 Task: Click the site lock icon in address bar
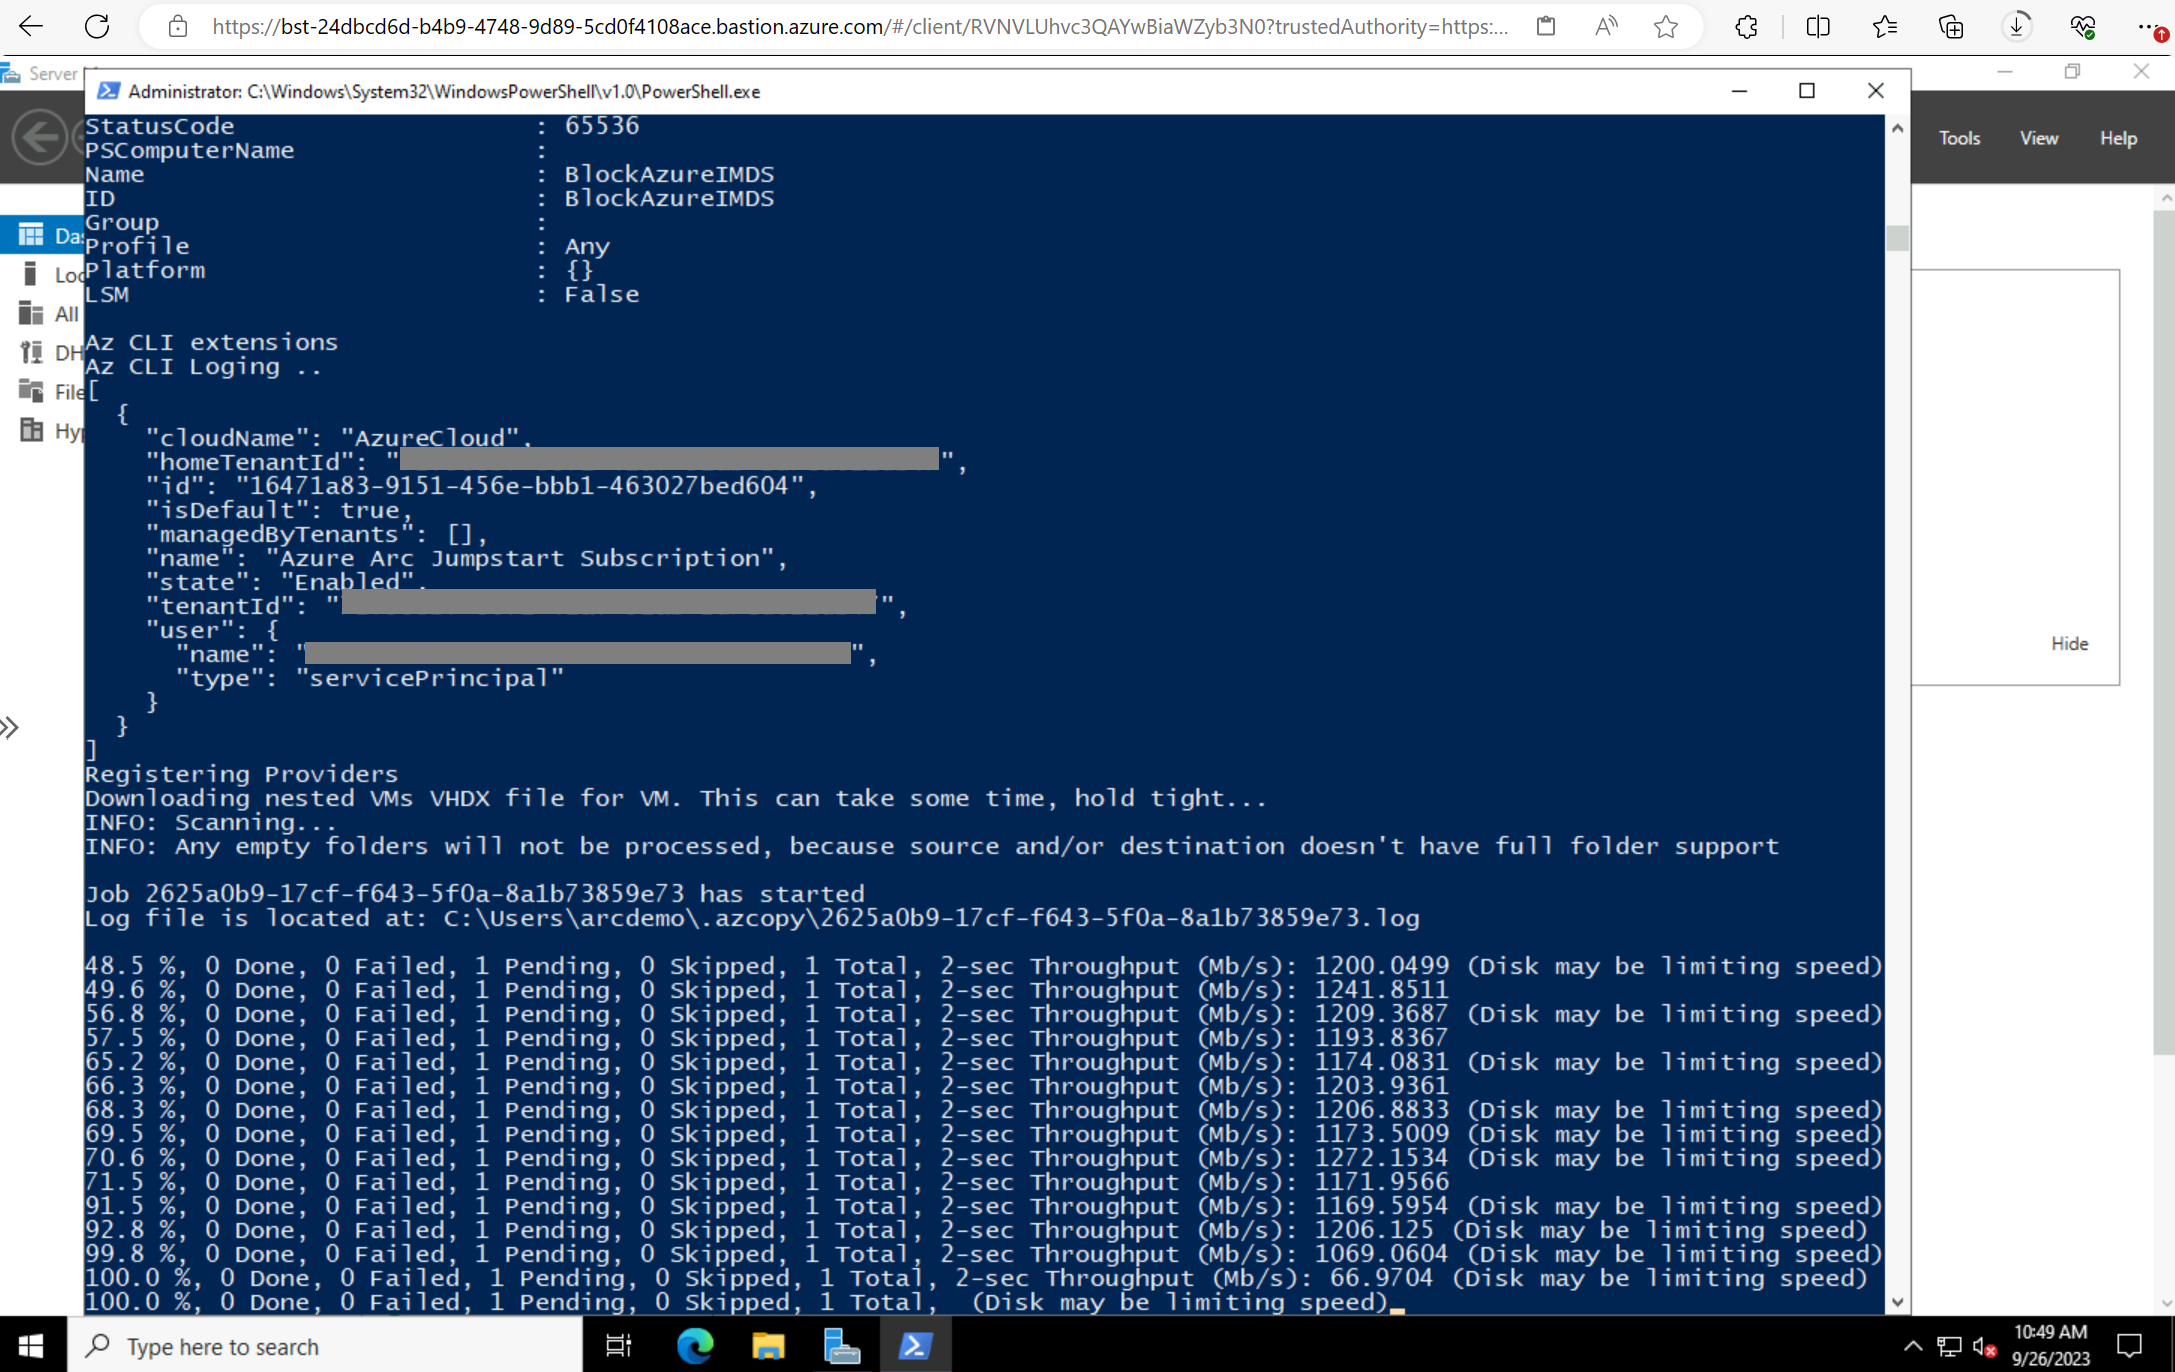[178, 26]
